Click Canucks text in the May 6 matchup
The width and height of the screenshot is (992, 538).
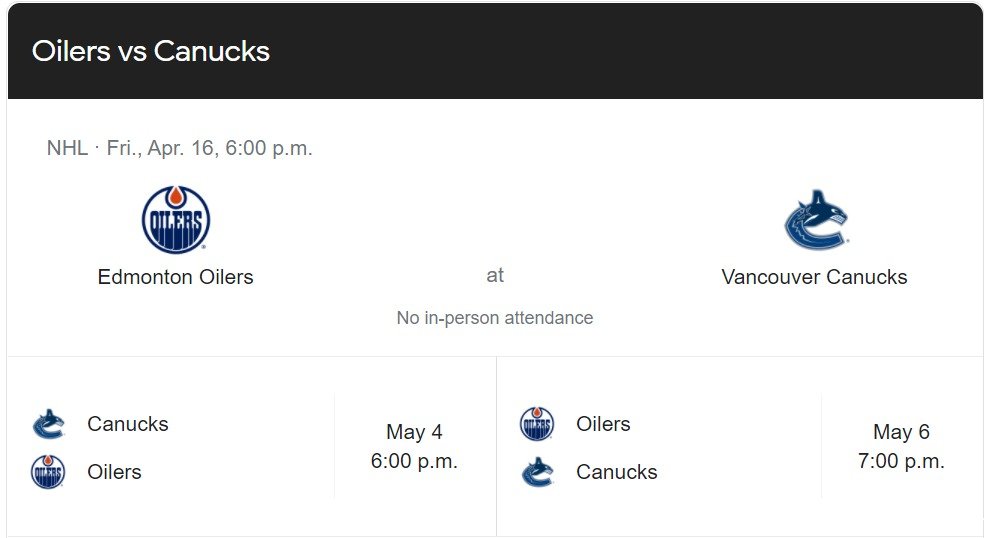(x=617, y=472)
